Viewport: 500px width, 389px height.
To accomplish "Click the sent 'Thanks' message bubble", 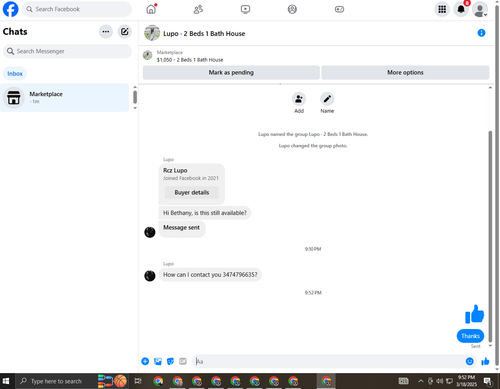I will click(x=470, y=336).
